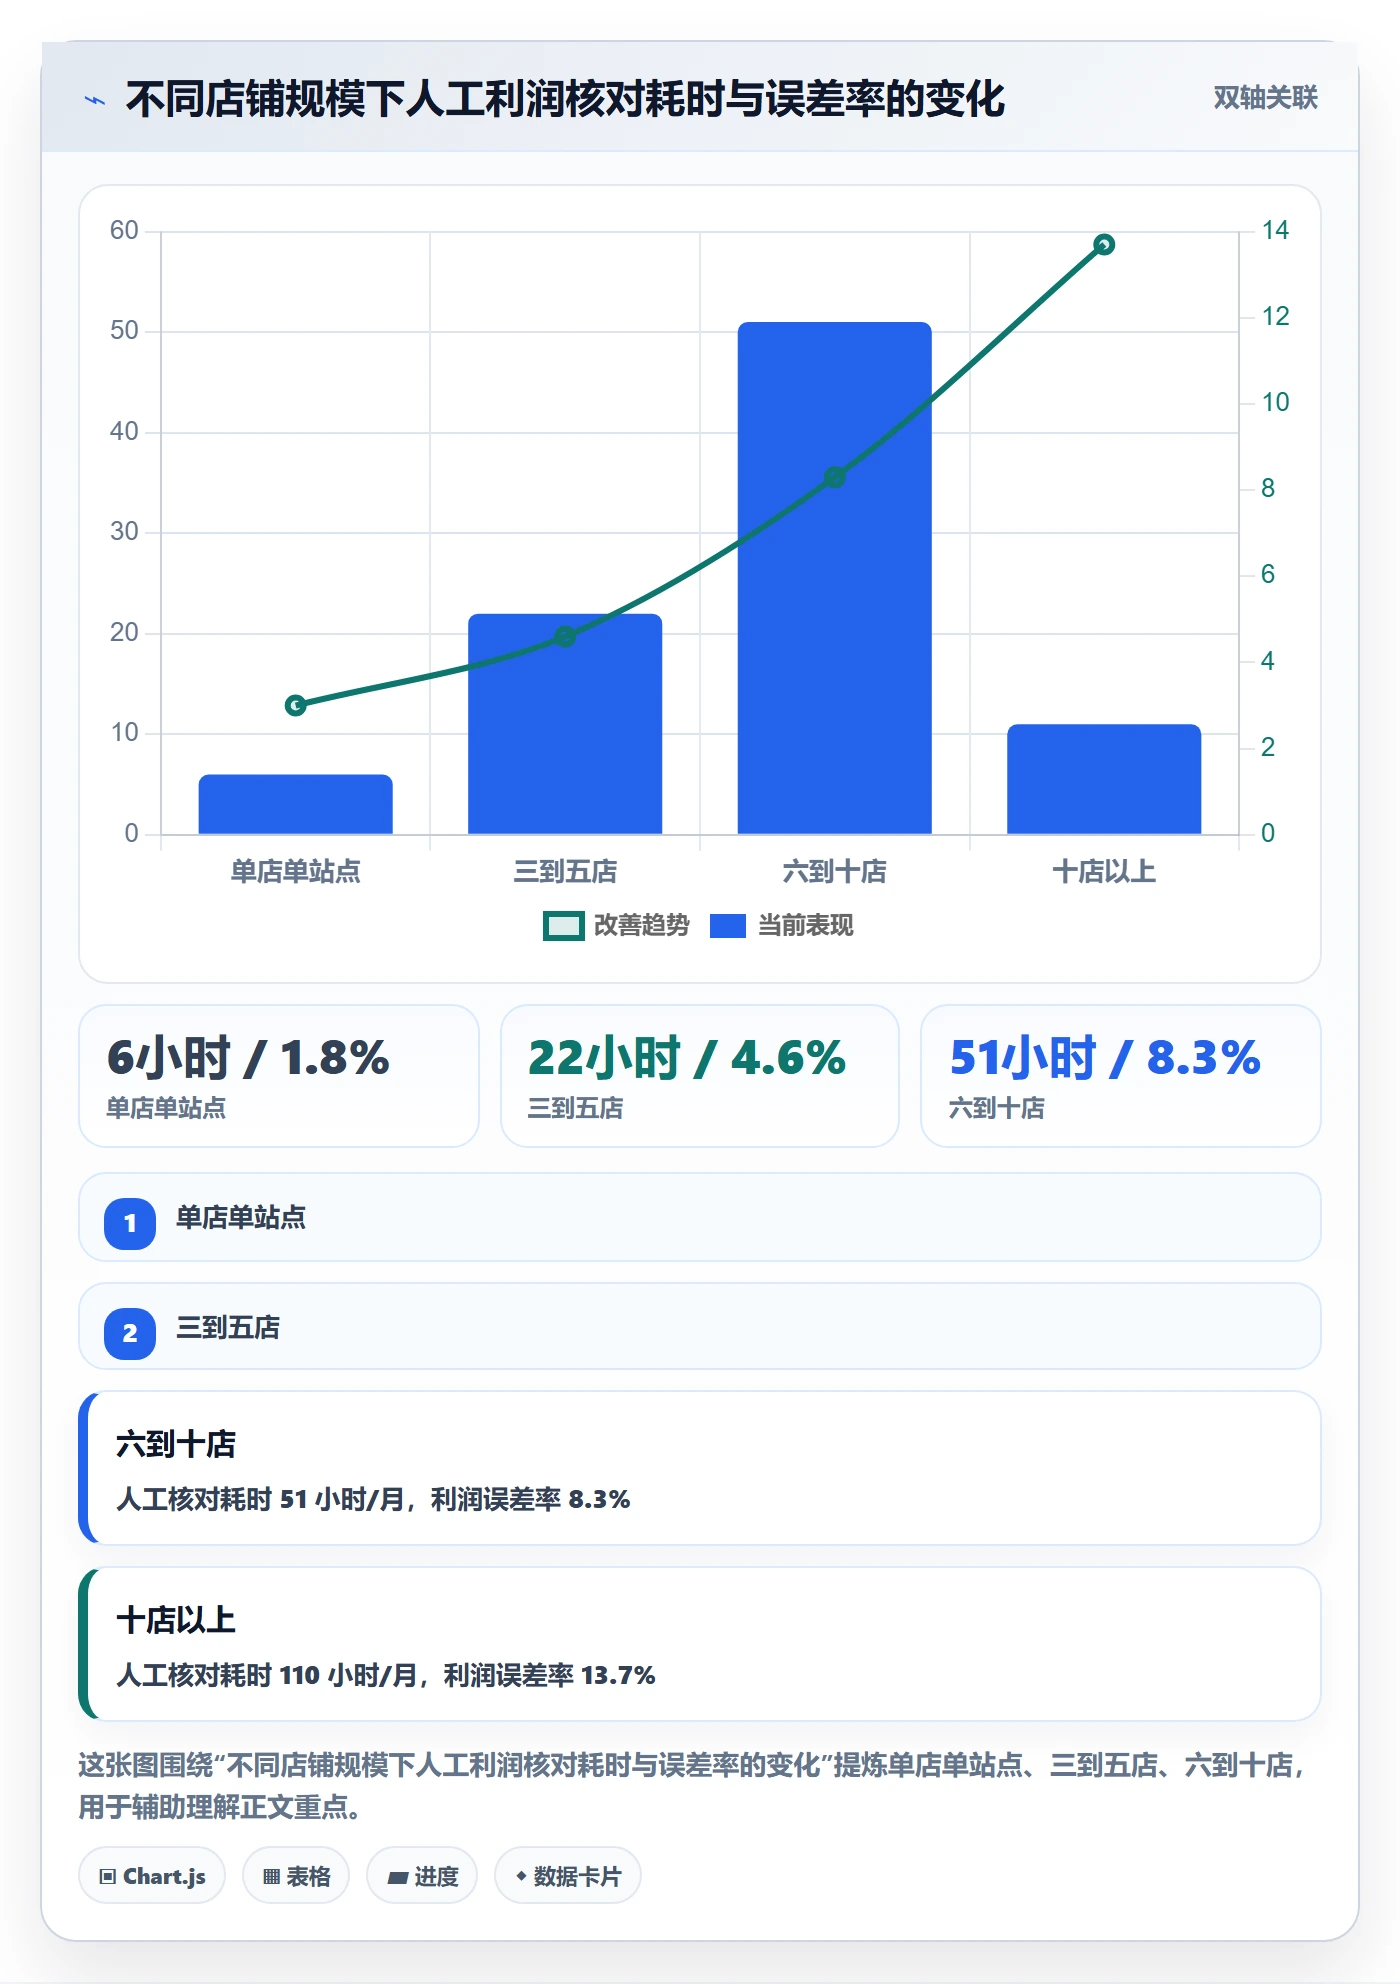1400x1984 pixels.
Task: Click the 双轴关联 badge in header
Action: (1265, 98)
